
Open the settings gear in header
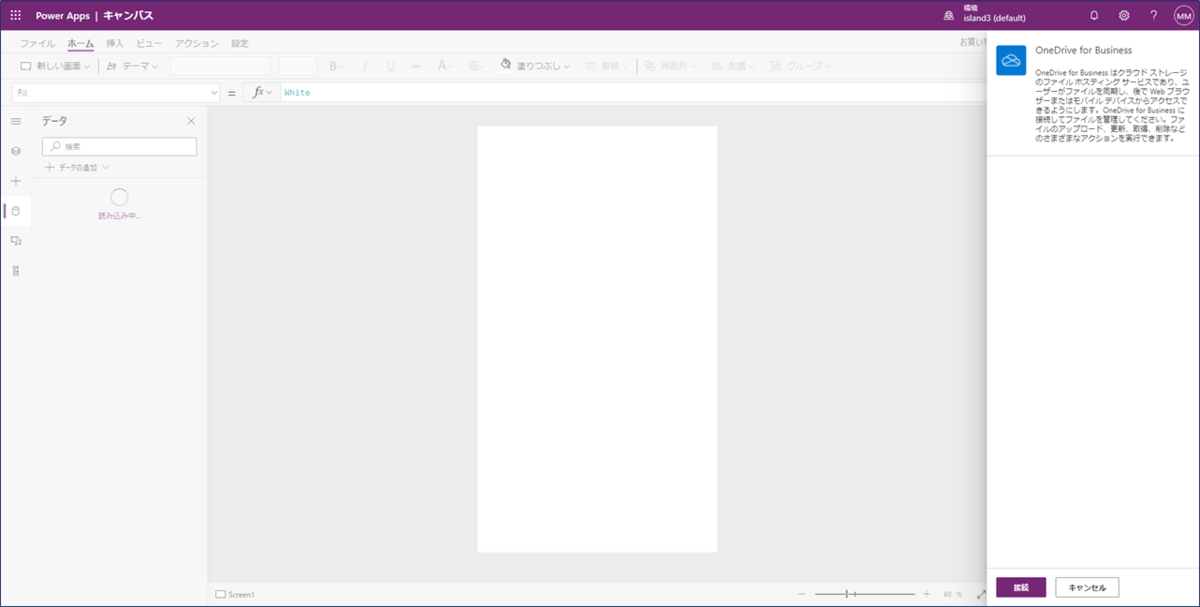coord(1124,16)
